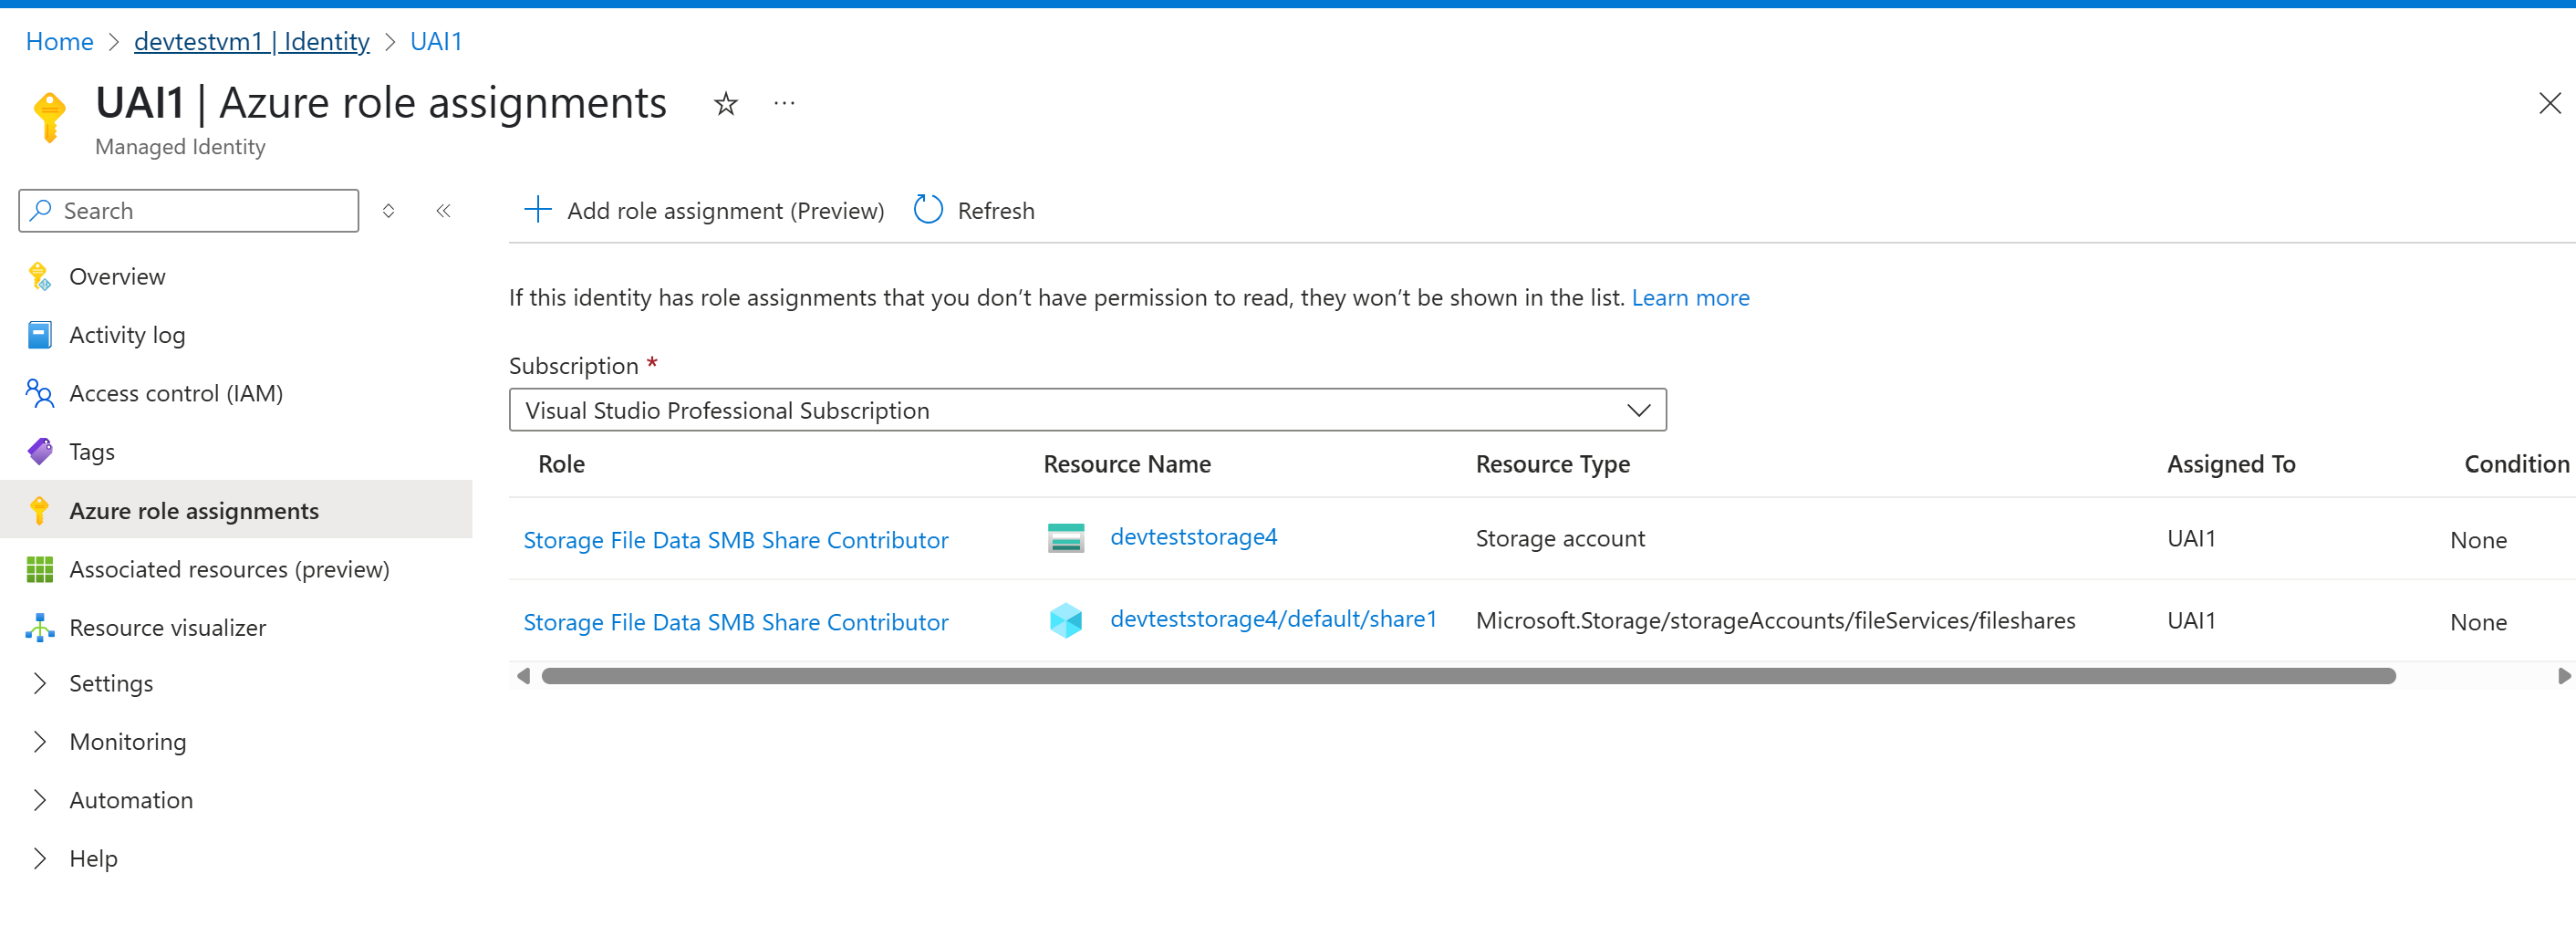Click the Microsoft.Storage fileshares resource type cell

tap(1775, 621)
